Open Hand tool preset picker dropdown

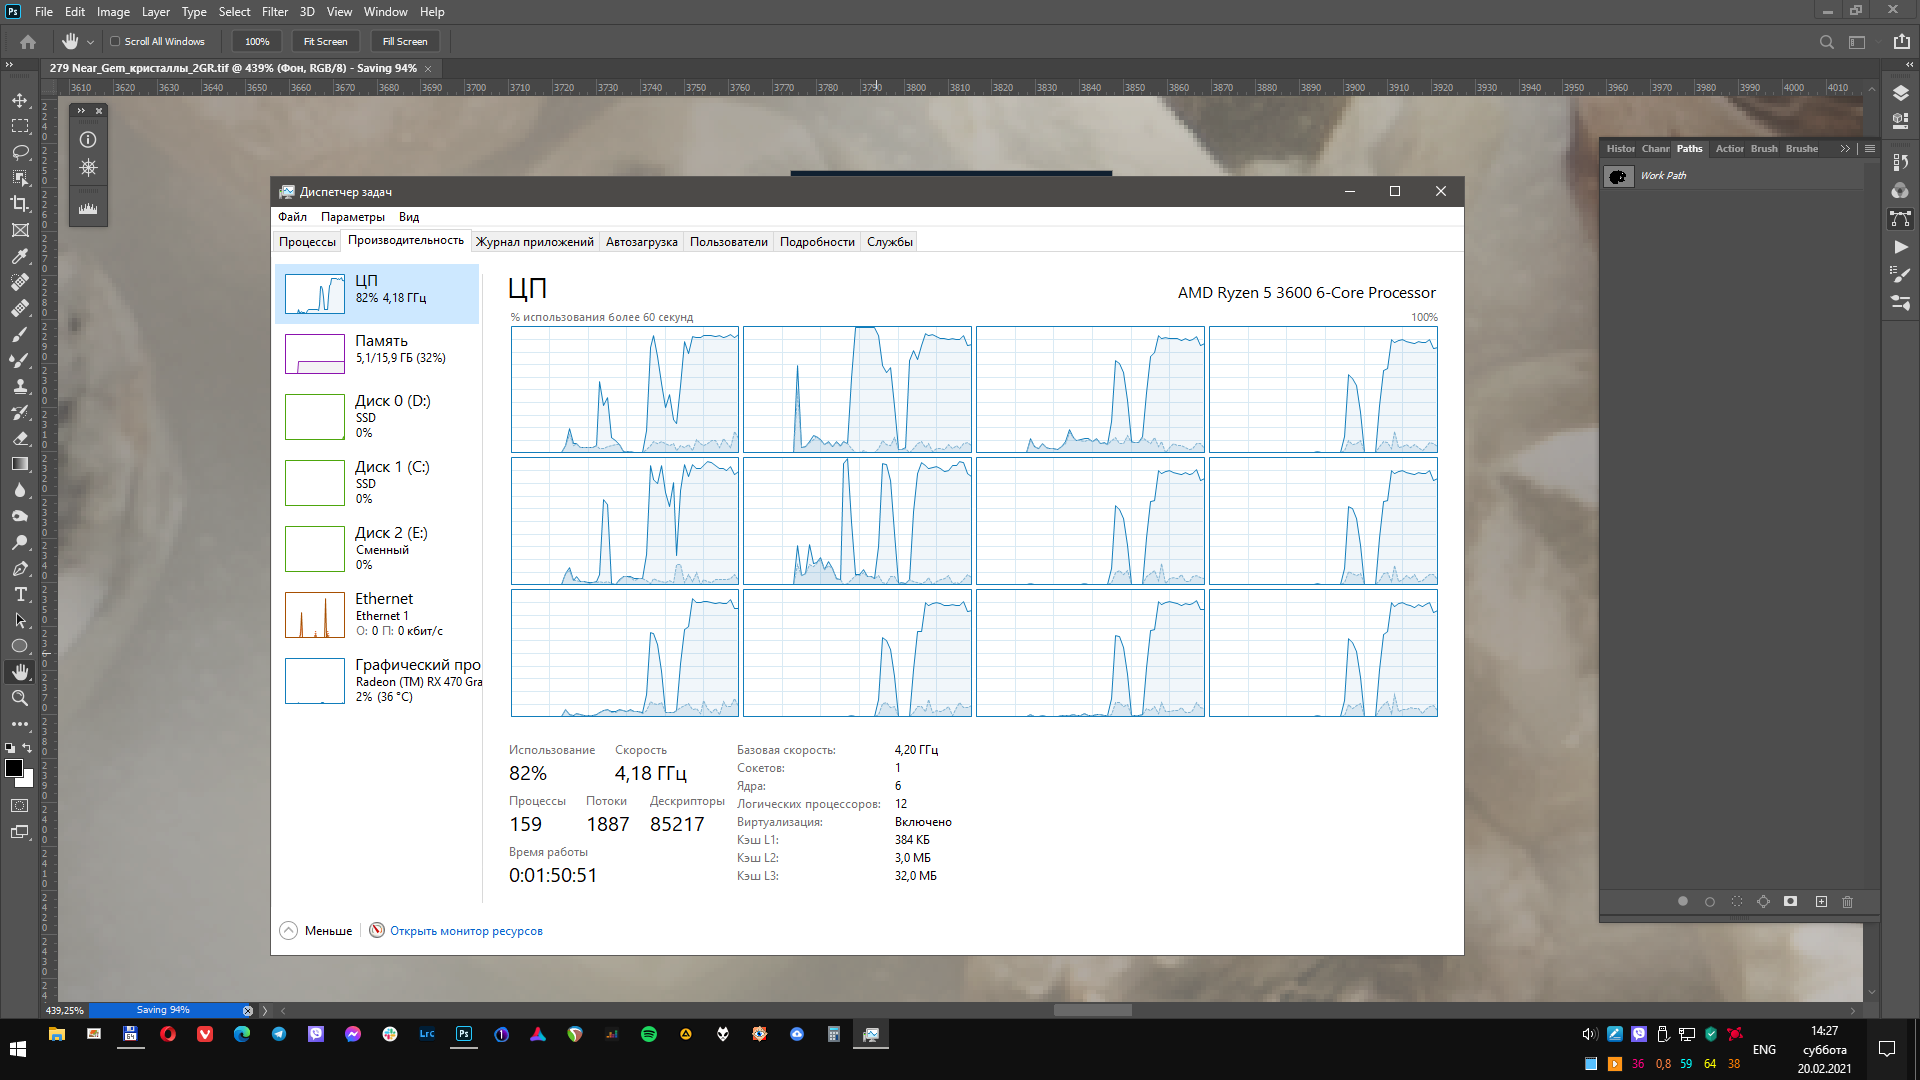(x=90, y=42)
